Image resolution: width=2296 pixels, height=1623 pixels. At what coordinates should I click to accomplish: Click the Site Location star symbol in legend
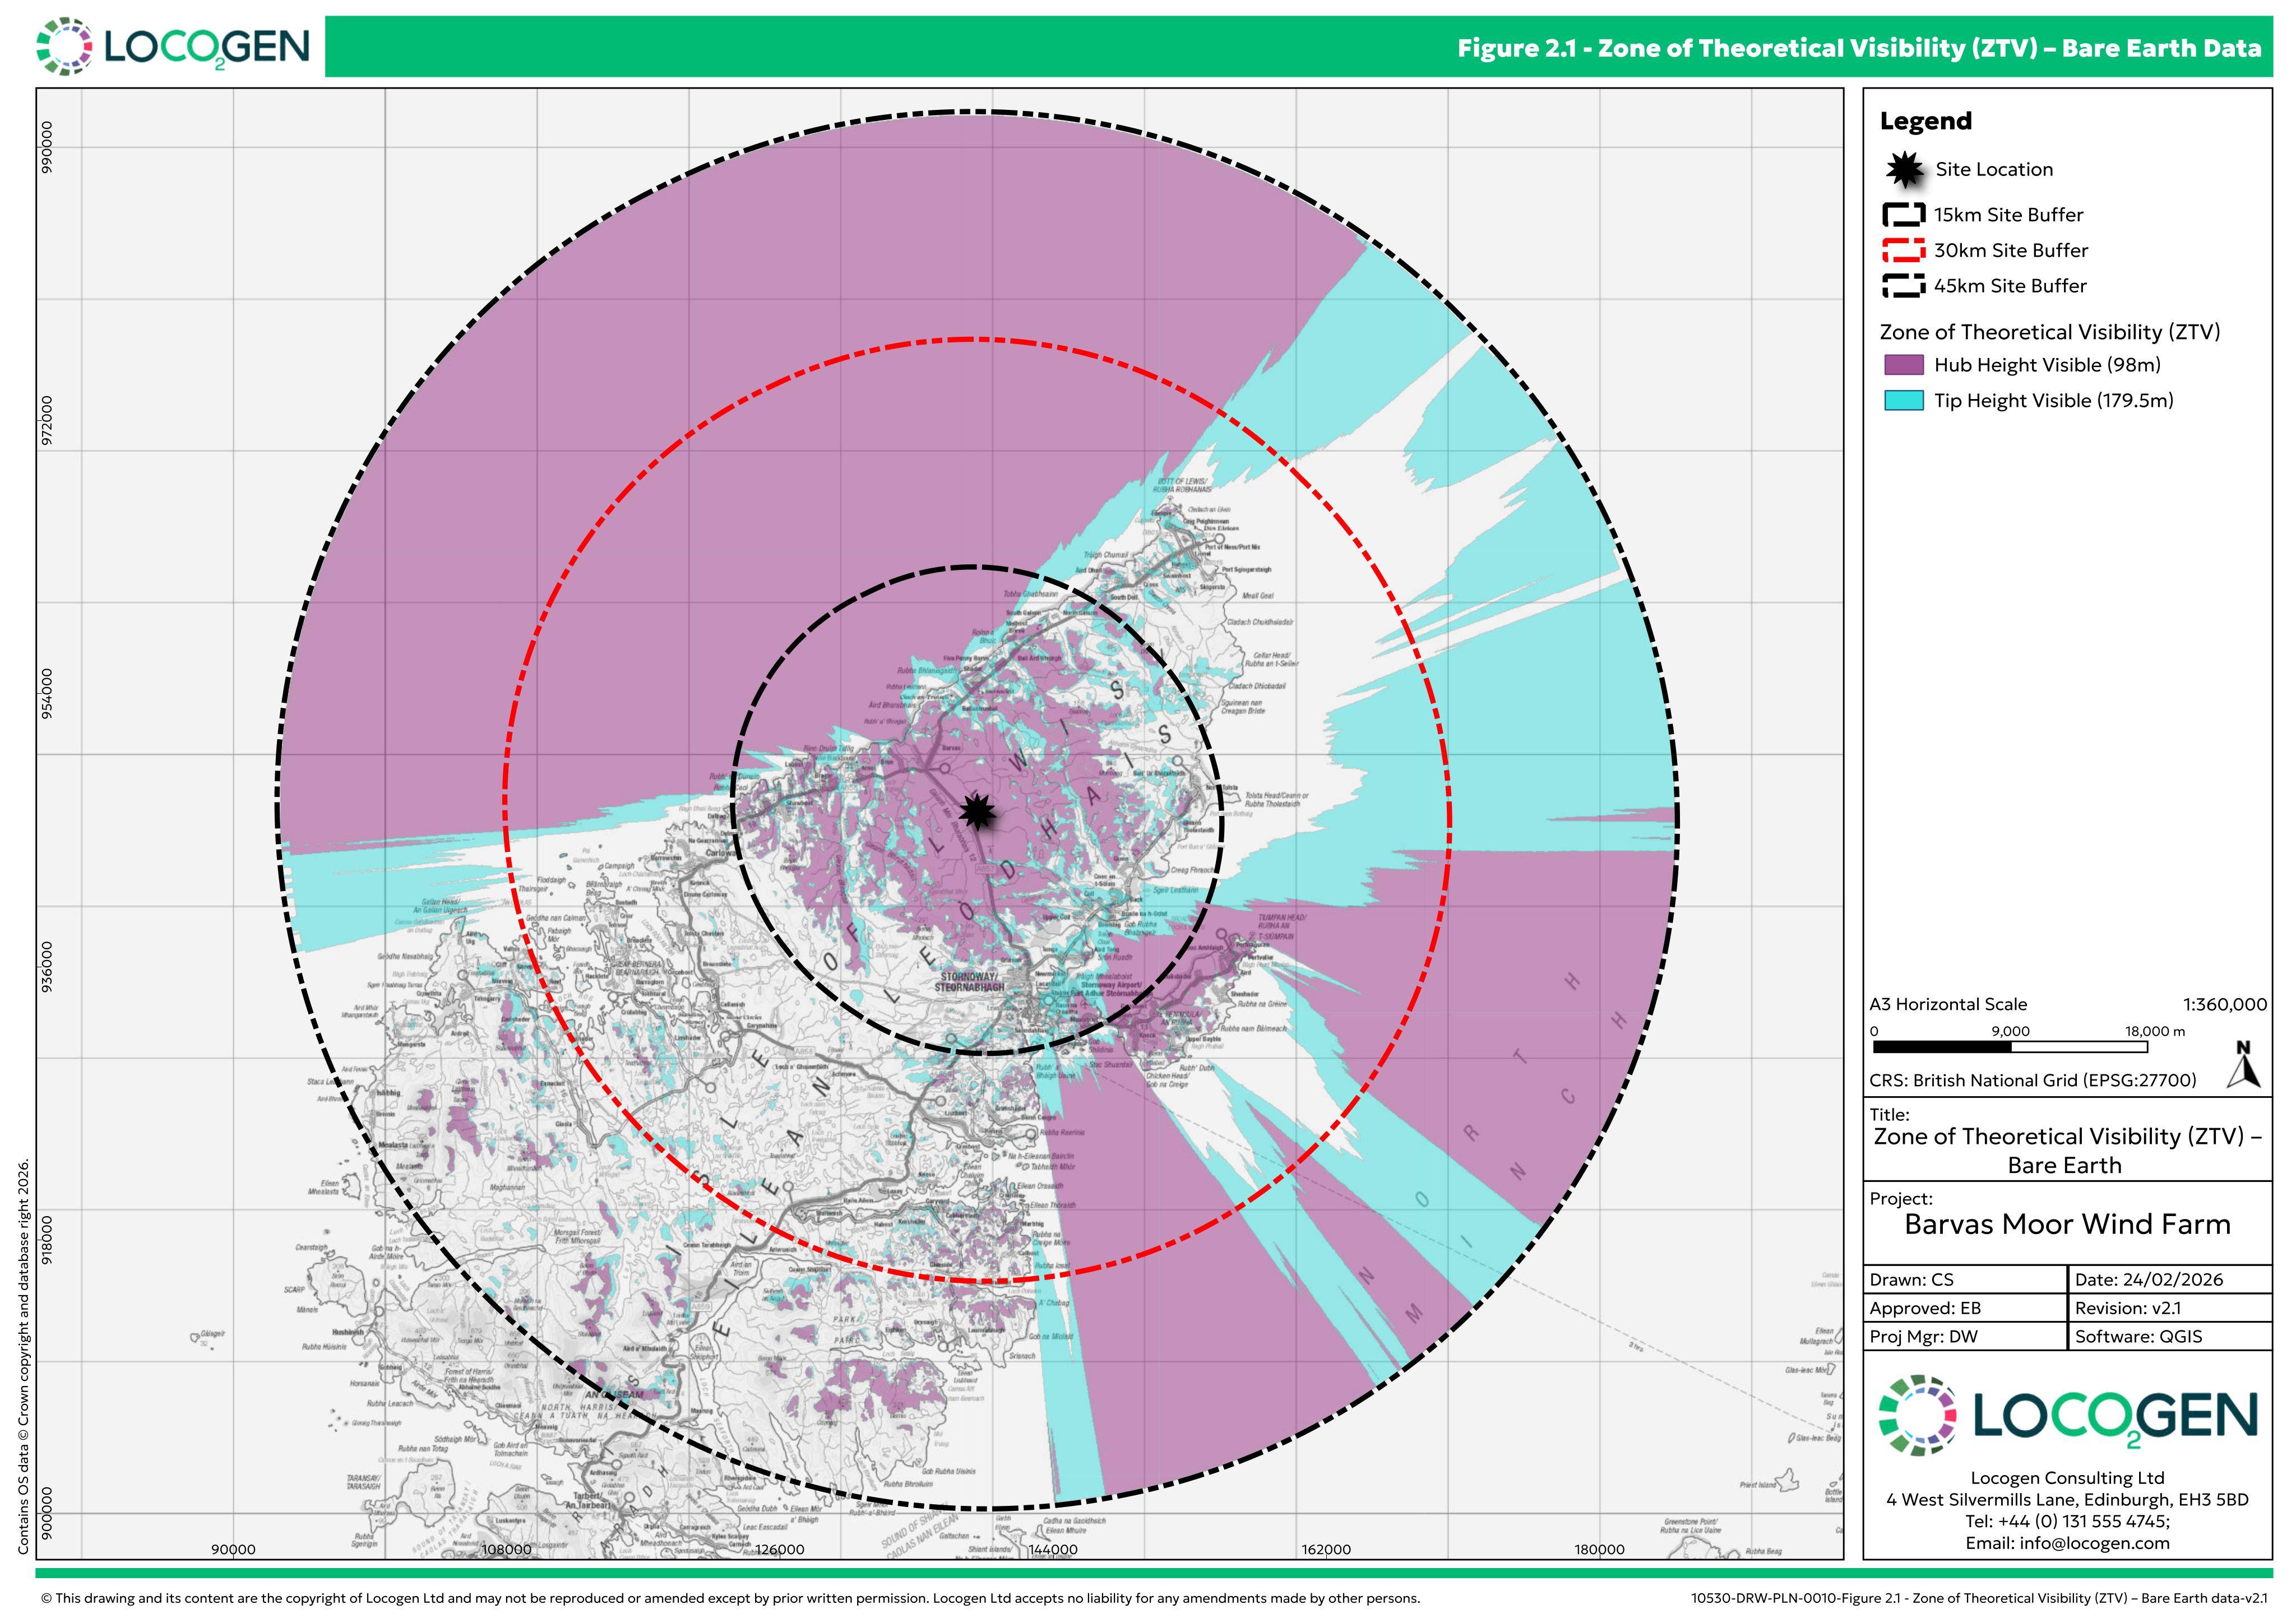pos(1905,170)
